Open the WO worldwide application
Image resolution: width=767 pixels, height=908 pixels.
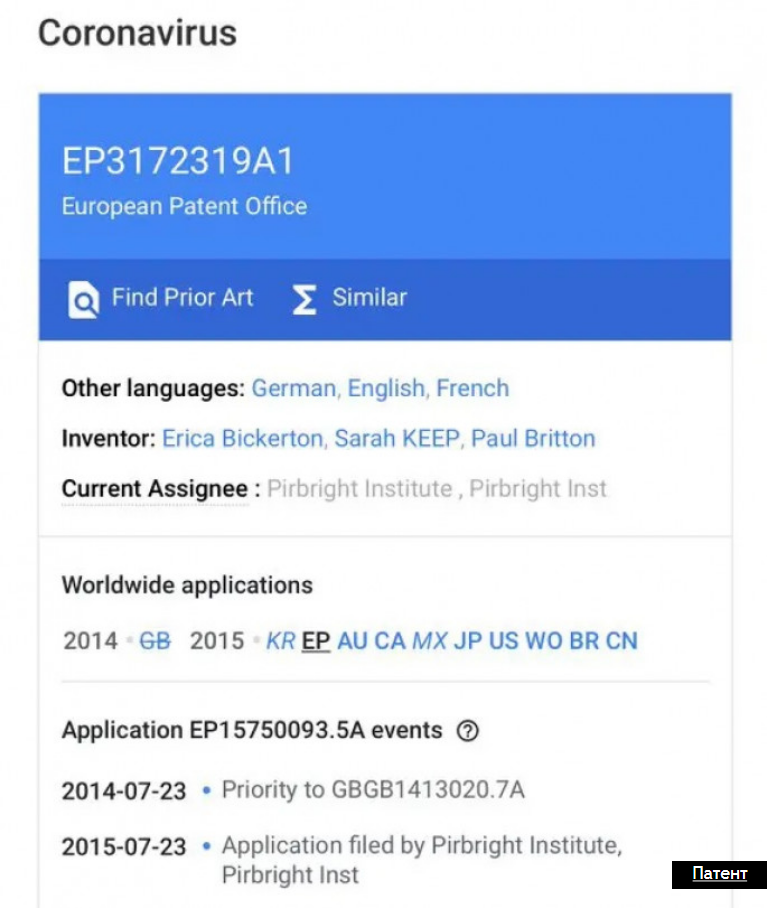coord(544,641)
